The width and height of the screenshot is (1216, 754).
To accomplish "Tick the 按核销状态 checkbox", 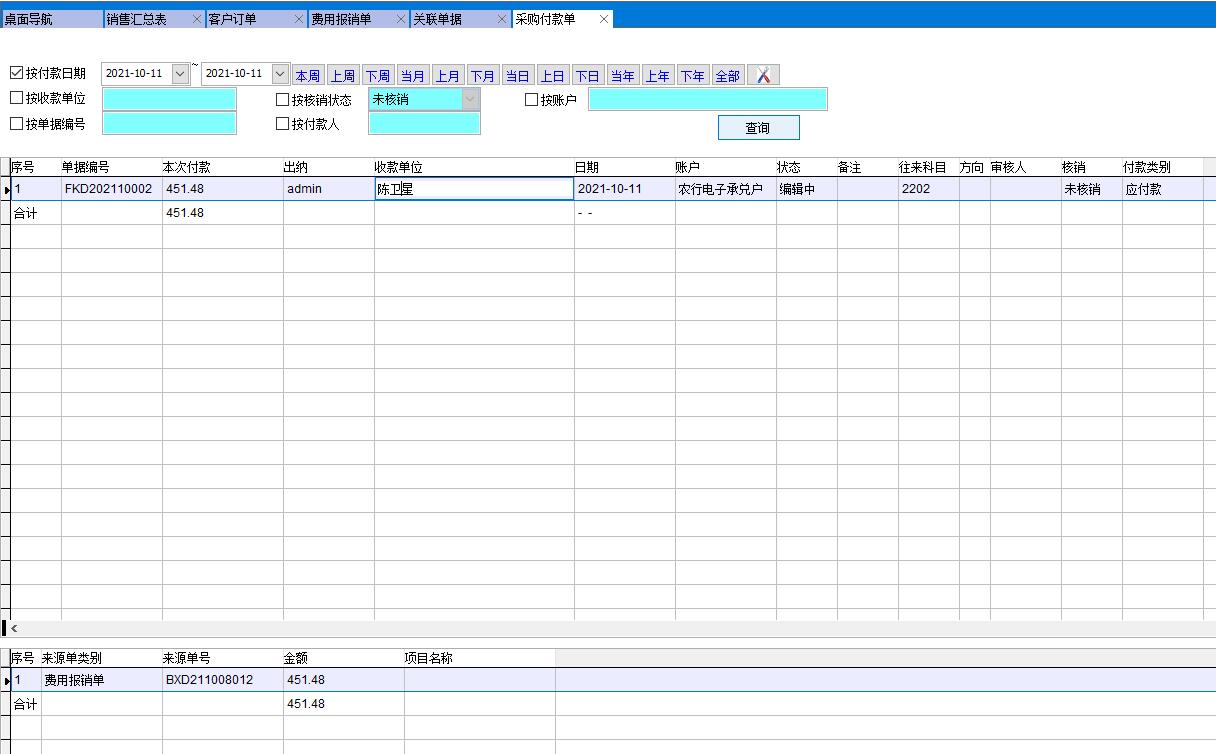I will [282, 99].
